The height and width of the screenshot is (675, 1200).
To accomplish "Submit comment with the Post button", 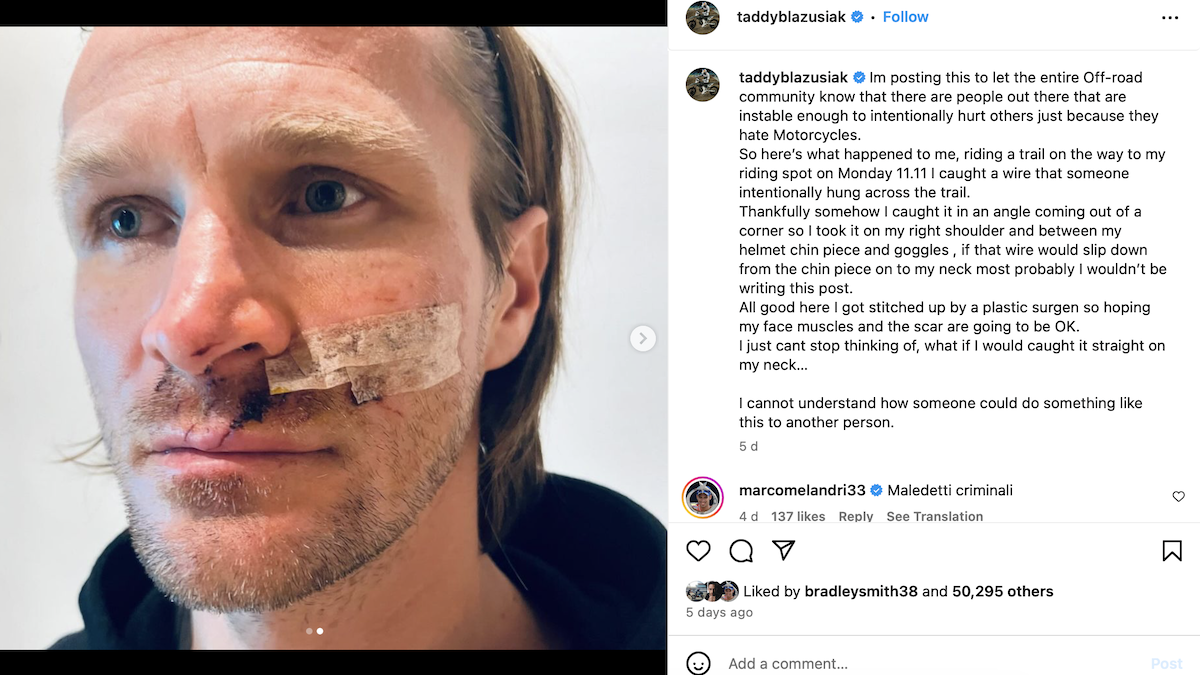I will pos(1166,662).
